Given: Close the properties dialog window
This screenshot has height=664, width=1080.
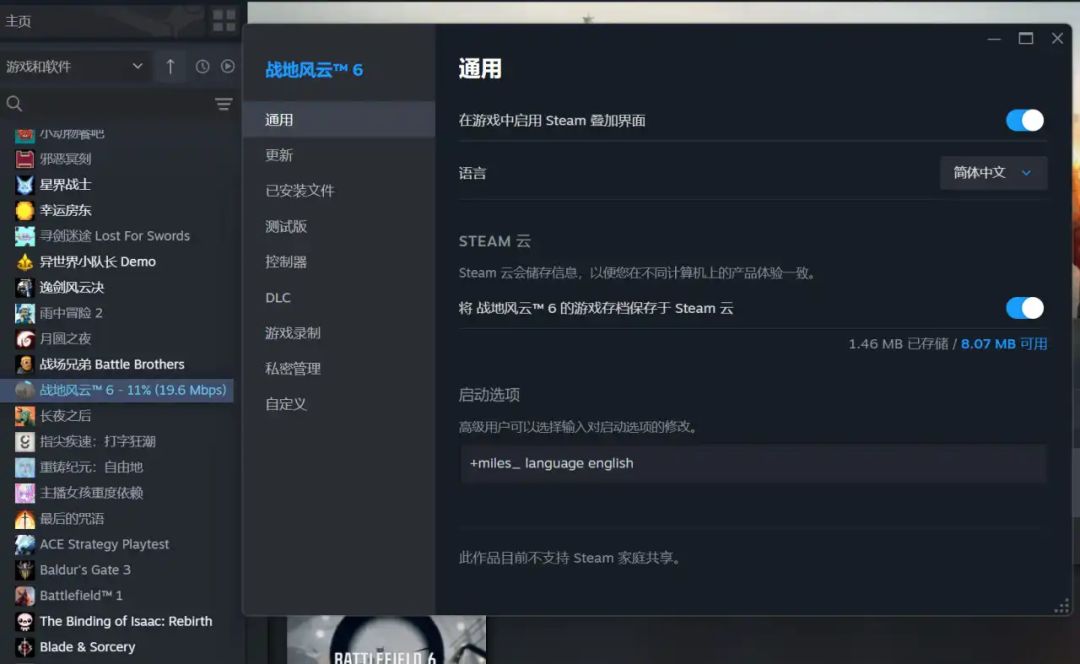Looking at the screenshot, I should (x=1057, y=39).
